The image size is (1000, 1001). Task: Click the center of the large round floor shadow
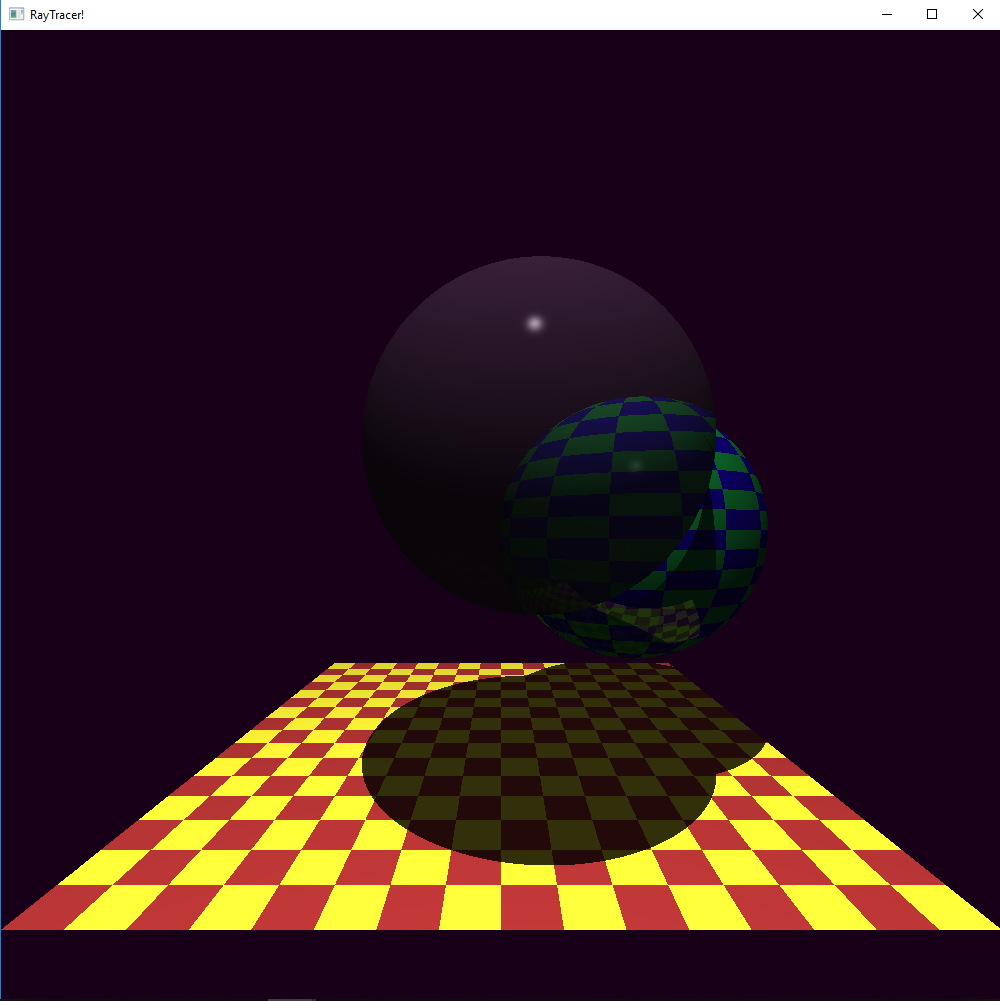pyautogui.click(x=538, y=770)
